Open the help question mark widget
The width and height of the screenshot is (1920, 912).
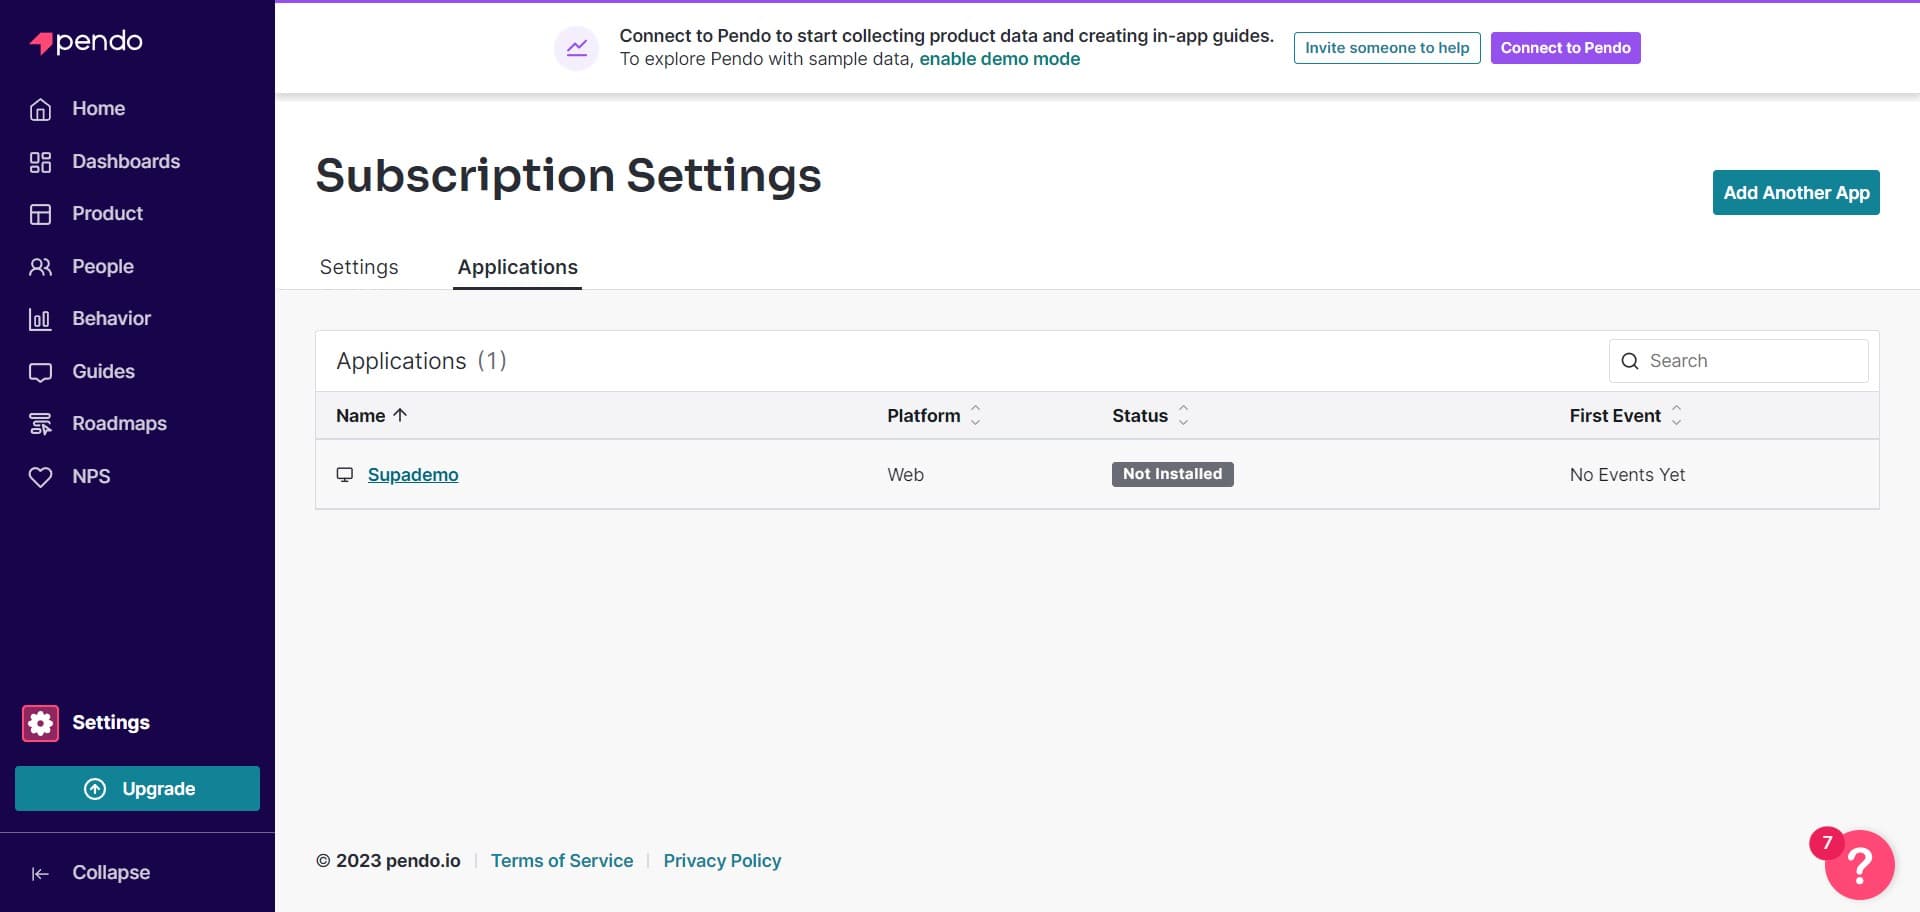1858,864
